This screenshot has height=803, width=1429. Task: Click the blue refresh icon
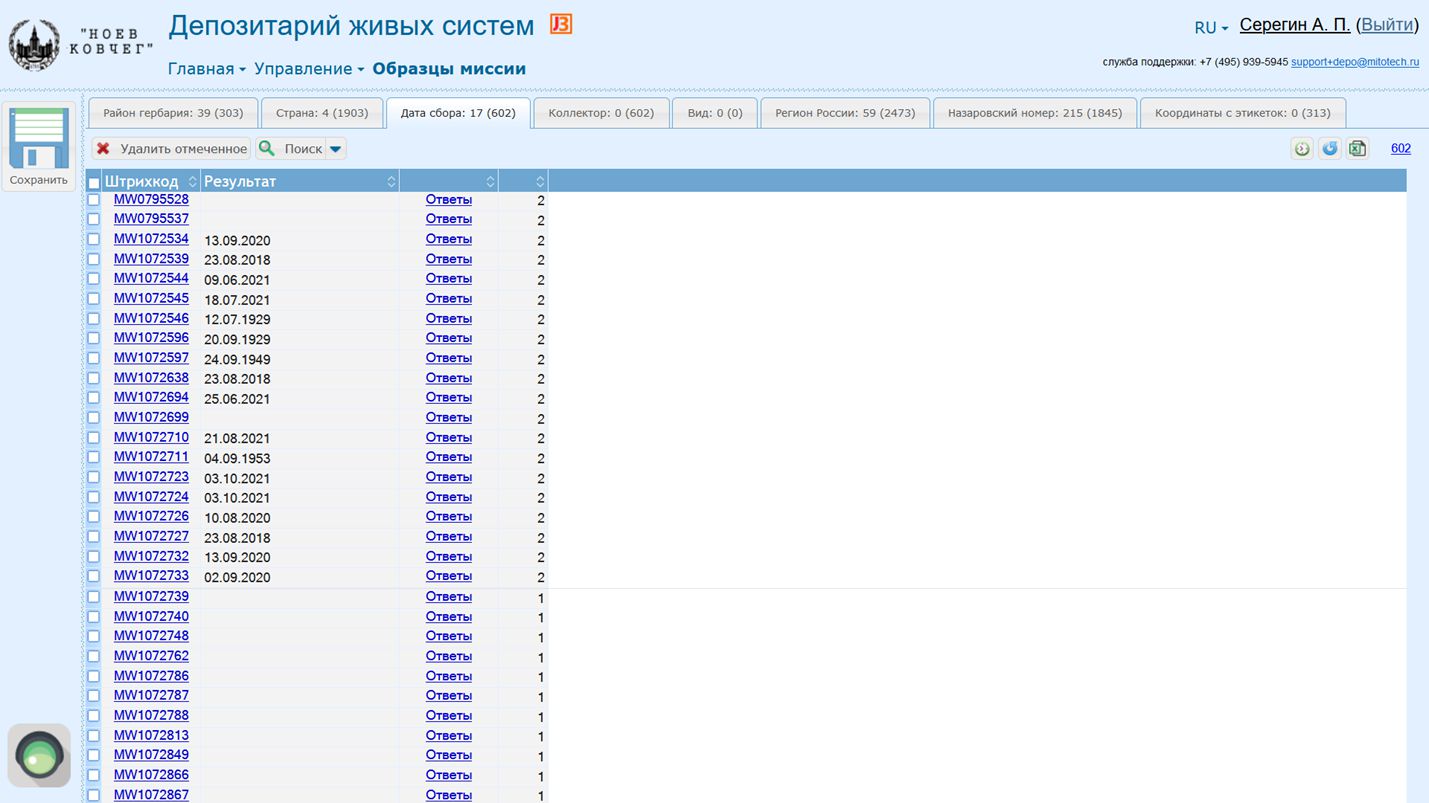click(1329, 149)
